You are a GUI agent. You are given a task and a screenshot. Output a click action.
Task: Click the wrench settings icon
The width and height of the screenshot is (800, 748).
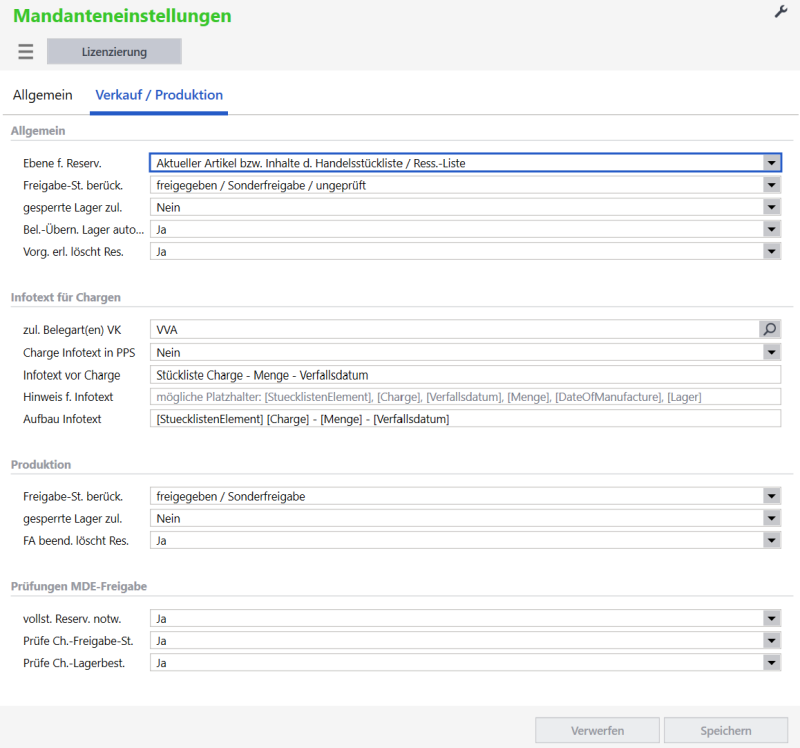tap(781, 12)
